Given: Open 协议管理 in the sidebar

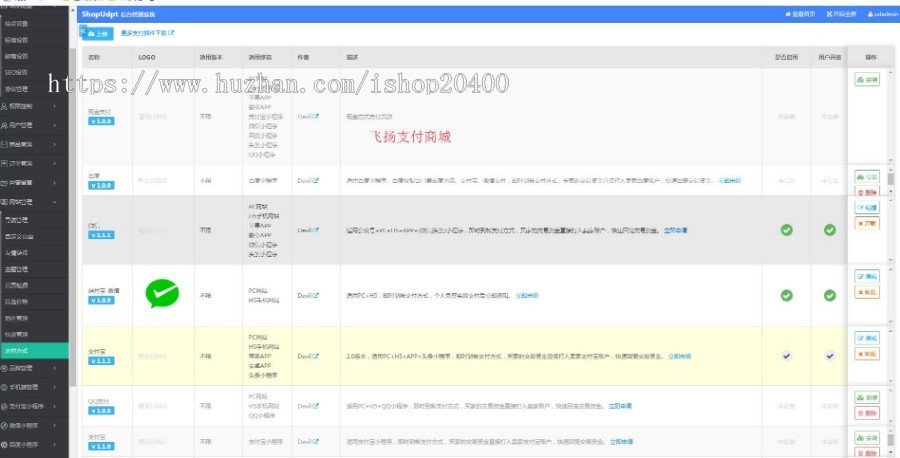Looking at the screenshot, I should pos(16,89).
